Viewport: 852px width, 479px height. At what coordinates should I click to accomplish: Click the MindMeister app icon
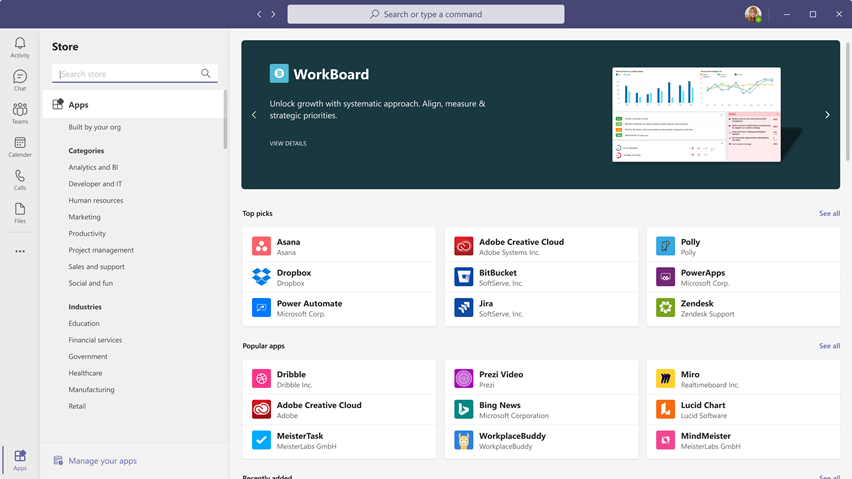[x=666, y=440]
